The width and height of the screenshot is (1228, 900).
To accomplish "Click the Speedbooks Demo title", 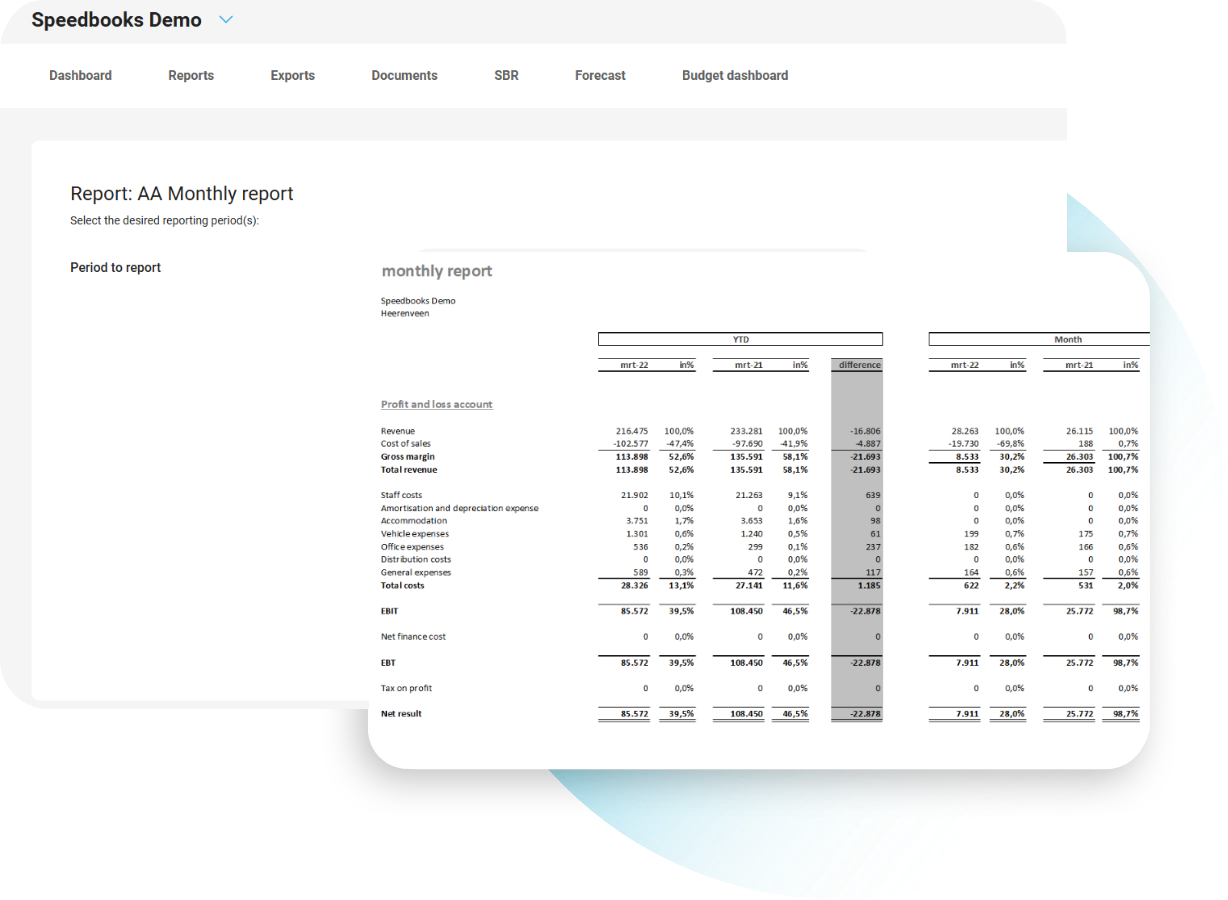I will 116,20.
